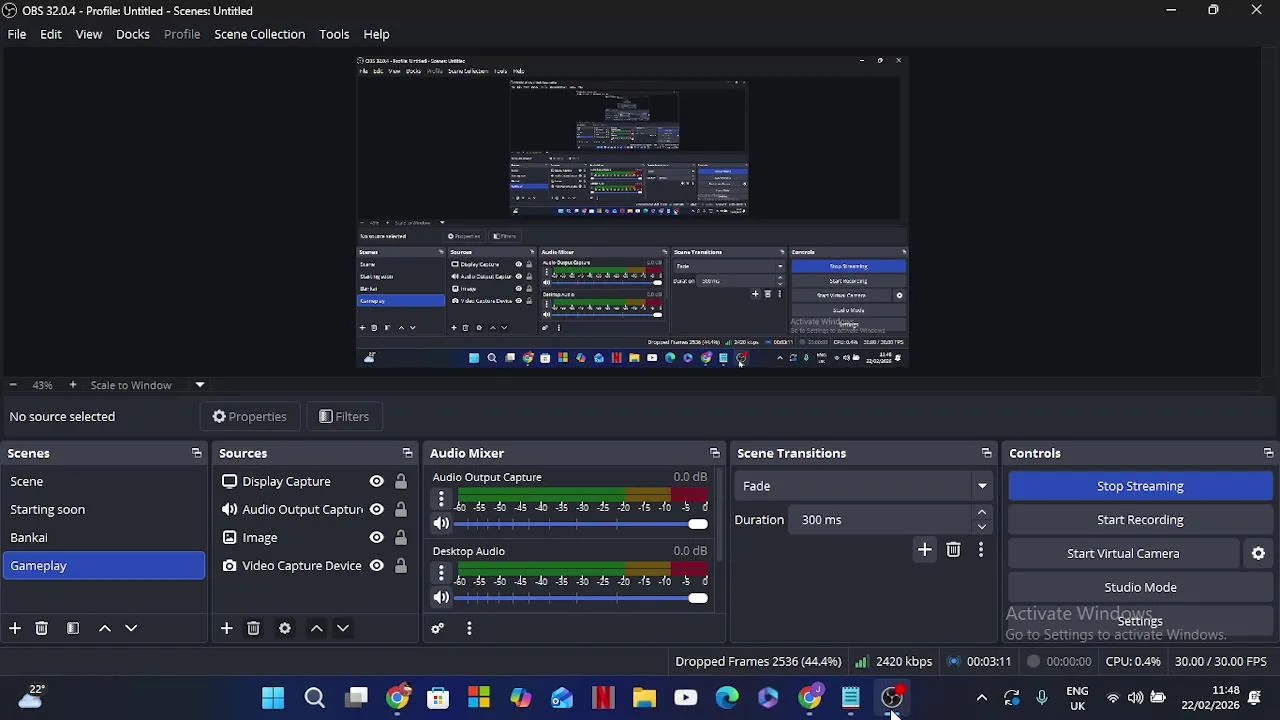The image size is (1280, 720).
Task: Click Start Recording button
Action: pyautogui.click(x=1140, y=520)
